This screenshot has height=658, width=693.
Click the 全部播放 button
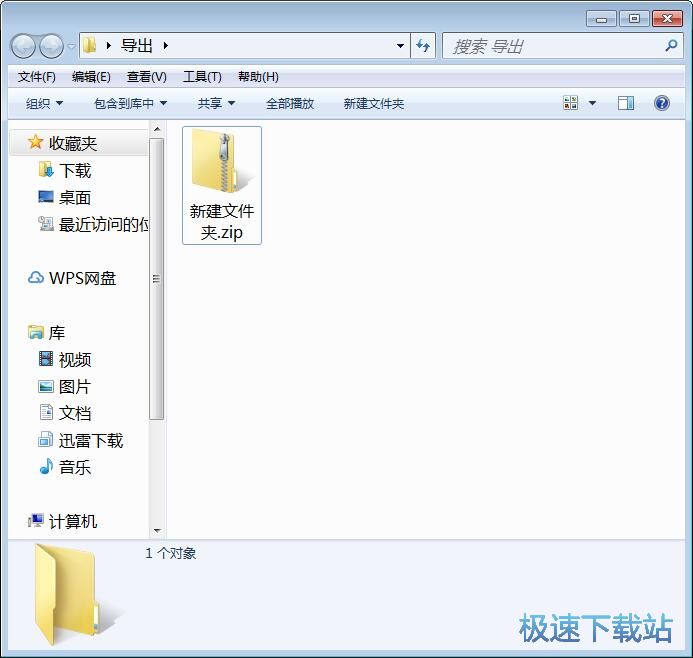click(290, 104)
